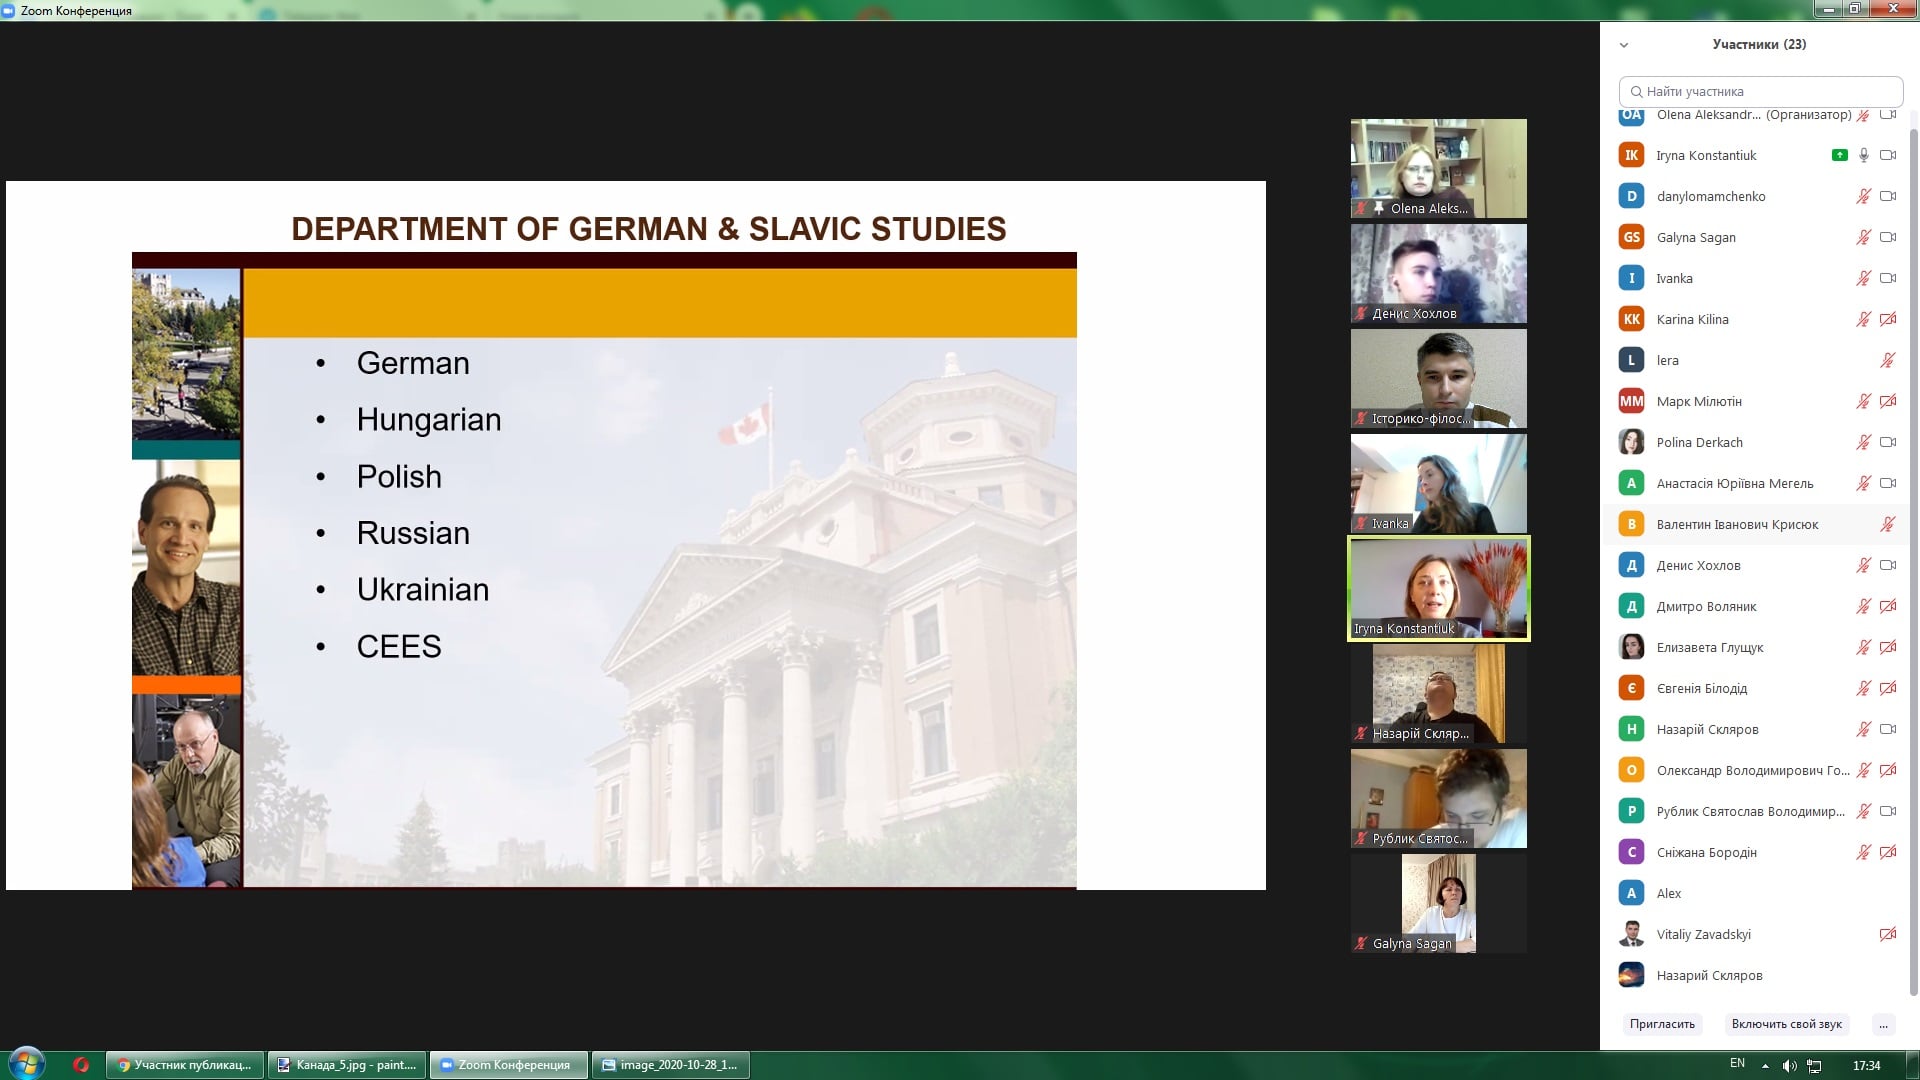Click danylomamchenko's muted microphone icon

[x=1863, y=196]
